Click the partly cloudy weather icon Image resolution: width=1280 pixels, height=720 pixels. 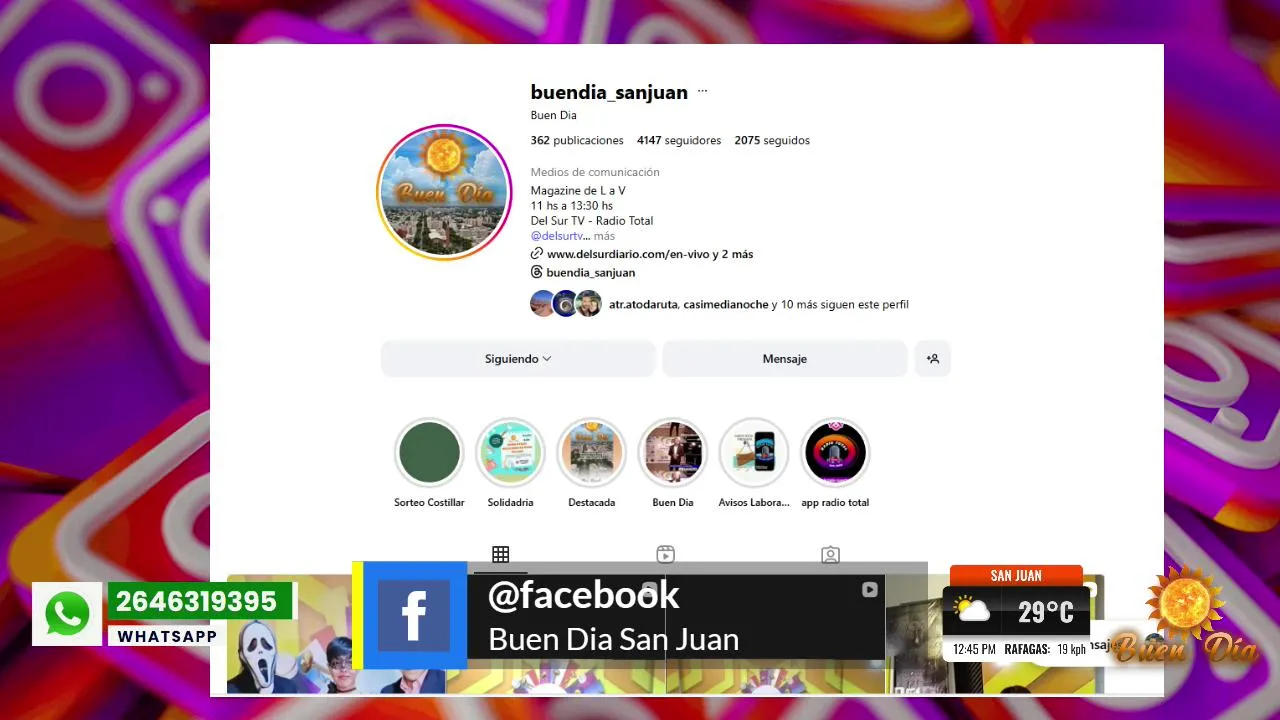click(971, 609)
